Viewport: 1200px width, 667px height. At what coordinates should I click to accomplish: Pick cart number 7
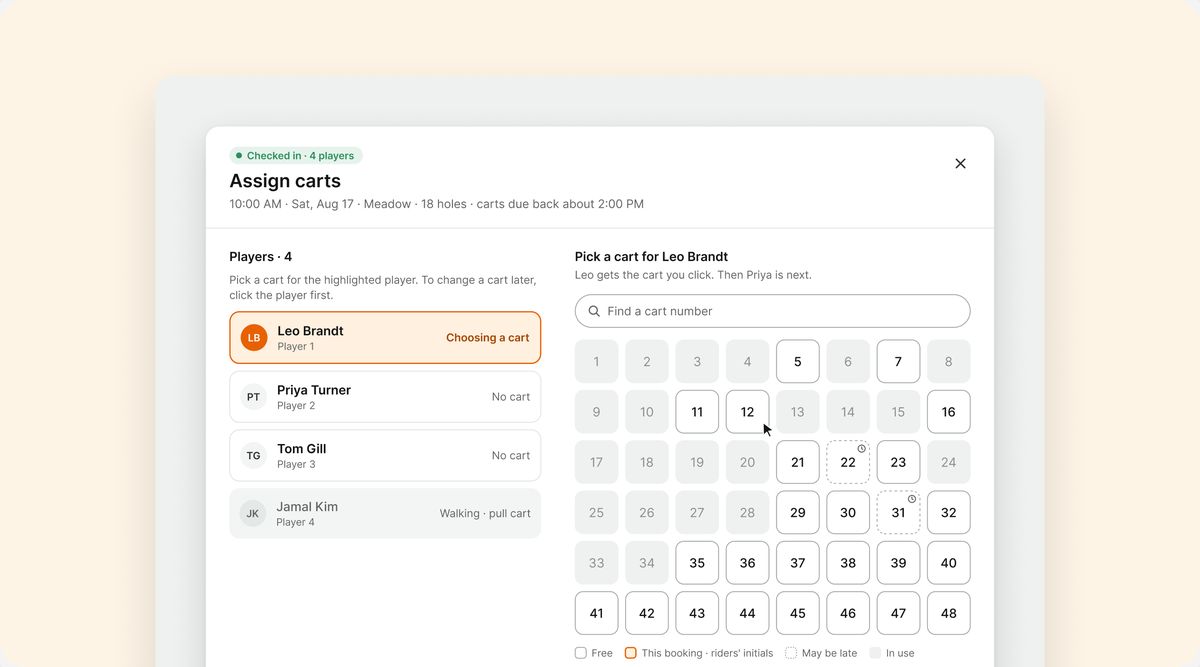898,362
